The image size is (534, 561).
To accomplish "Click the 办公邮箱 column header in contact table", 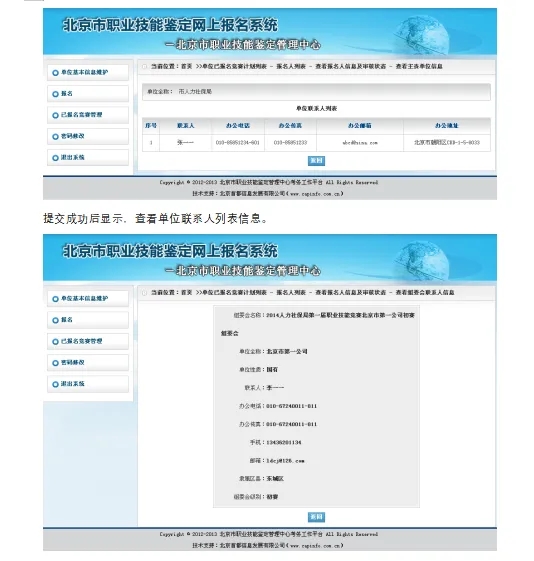I will click(x=360, y=126).
